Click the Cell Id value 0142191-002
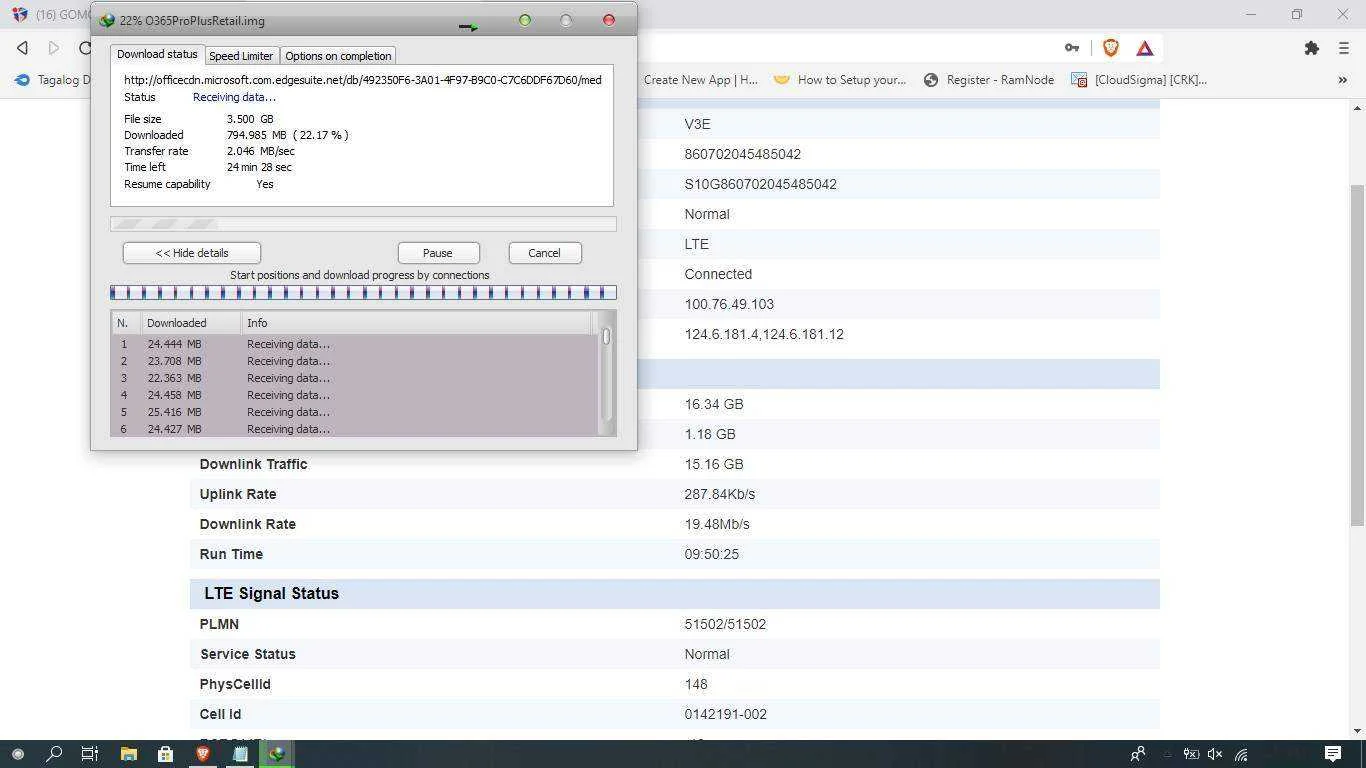This screenshot has width=1366, height=768. click(725, 714)
